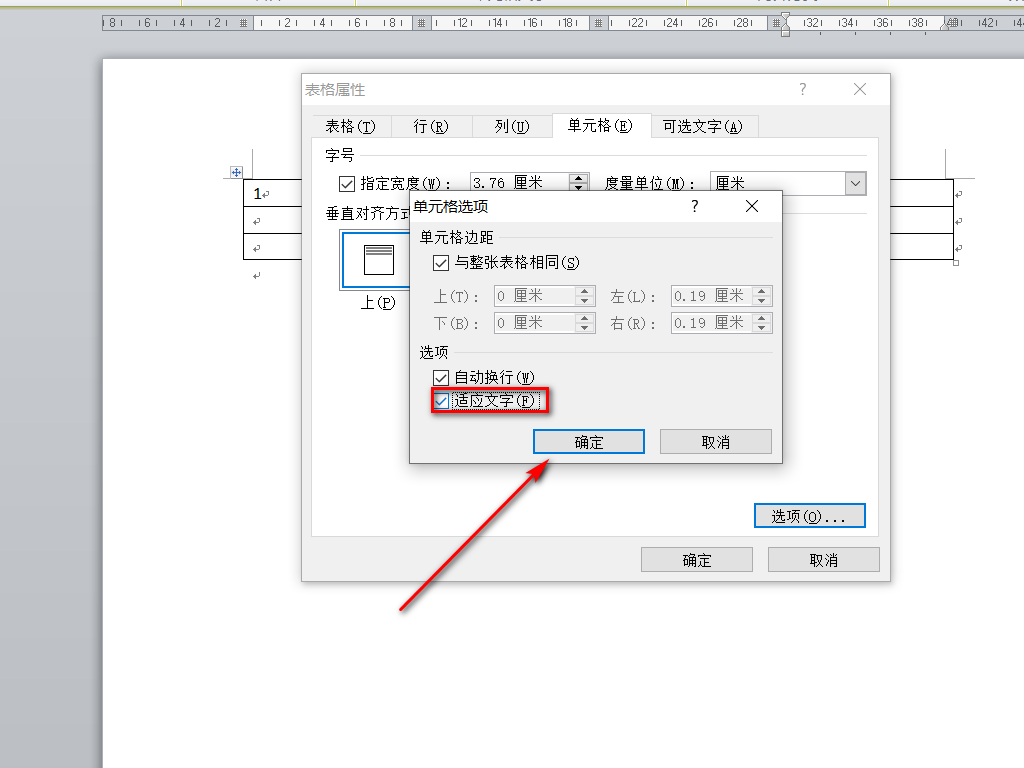The image size is (1024, 768).
Task: Click the 下(B) margin field
Action: (x=535, y=323)
